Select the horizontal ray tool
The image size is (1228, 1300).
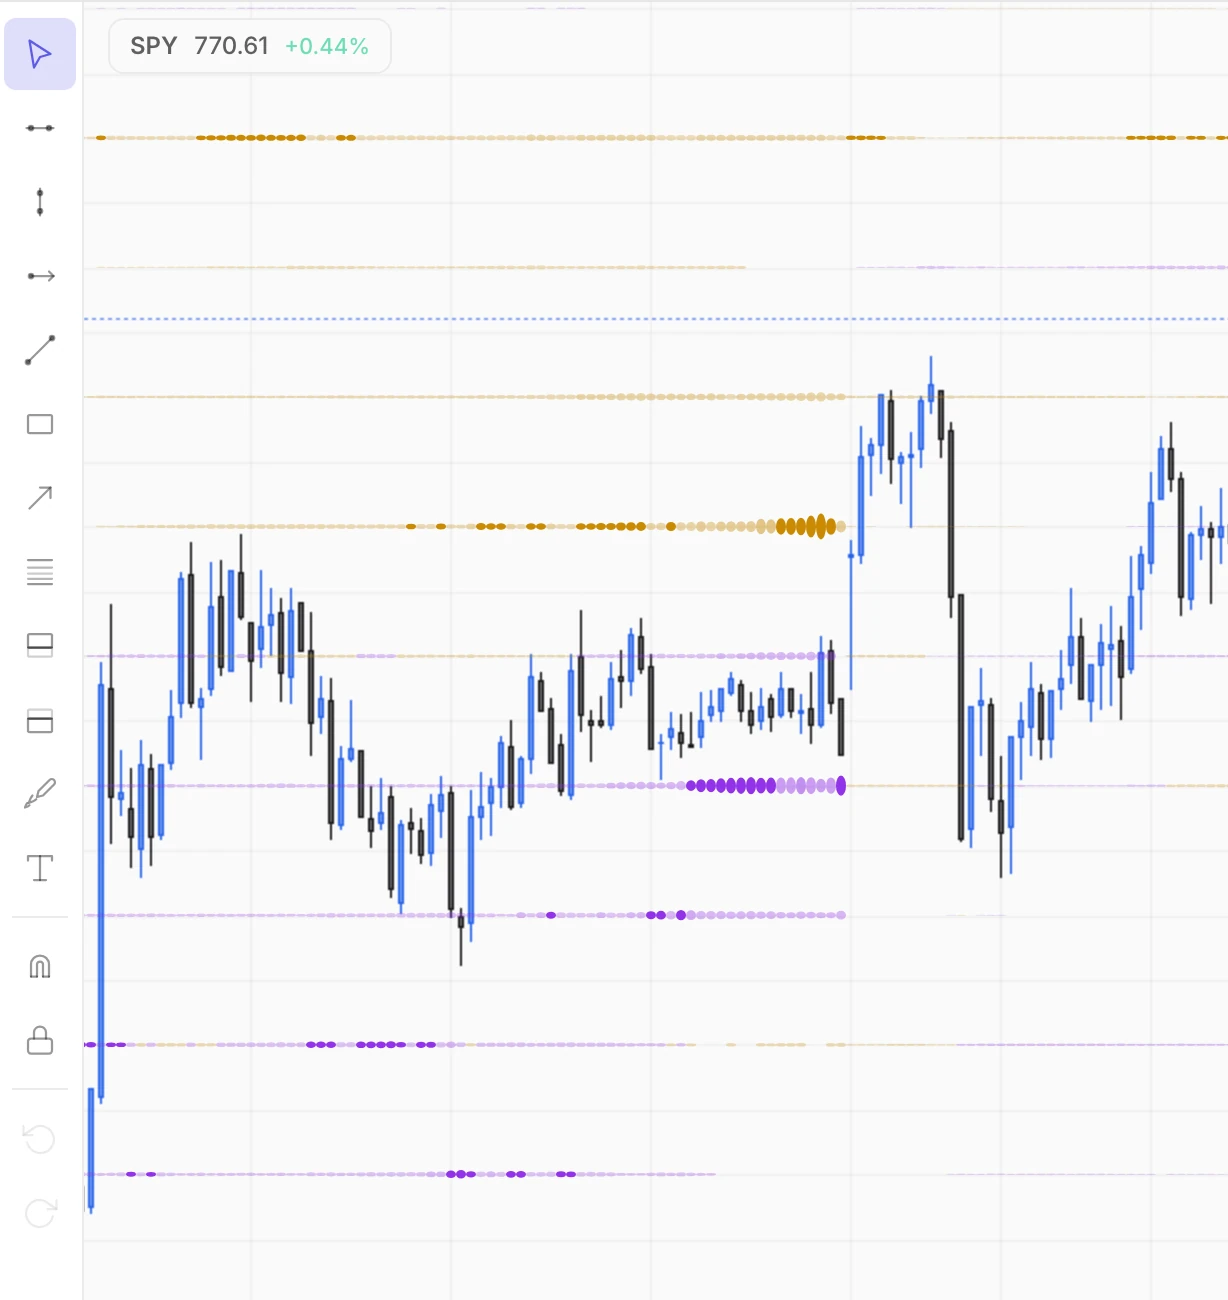(40, 276)
